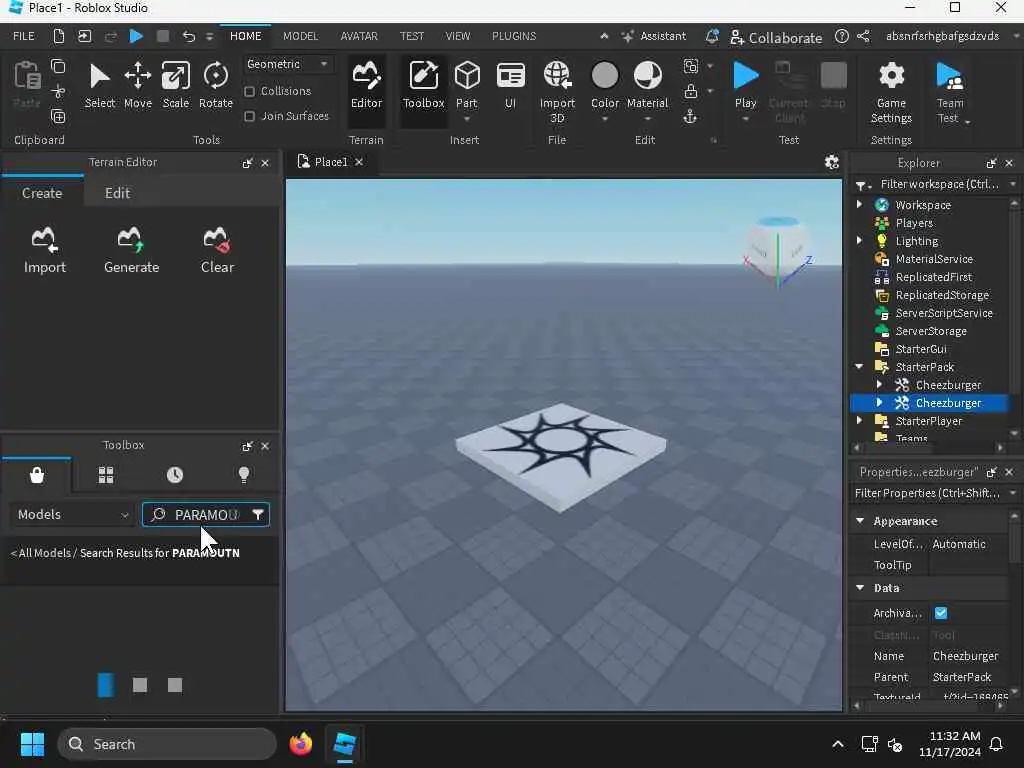Click the Lock tool icon
This screenshot has width=1024, height=768.
(x=690, y=91)
